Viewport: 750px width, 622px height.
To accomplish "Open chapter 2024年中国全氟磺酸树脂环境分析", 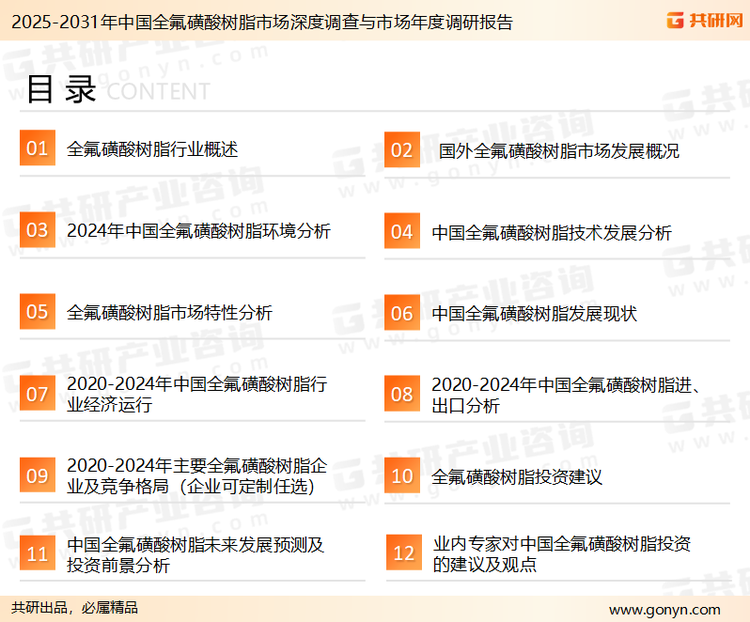I will (199, 231).
